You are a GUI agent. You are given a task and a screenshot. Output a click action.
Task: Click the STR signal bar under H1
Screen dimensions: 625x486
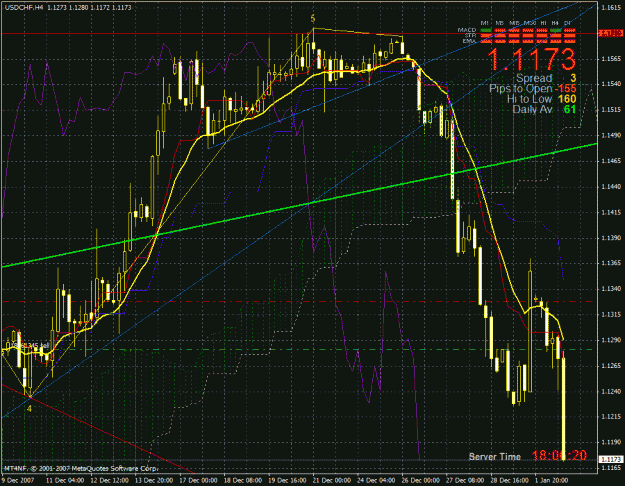pos(542,35)
